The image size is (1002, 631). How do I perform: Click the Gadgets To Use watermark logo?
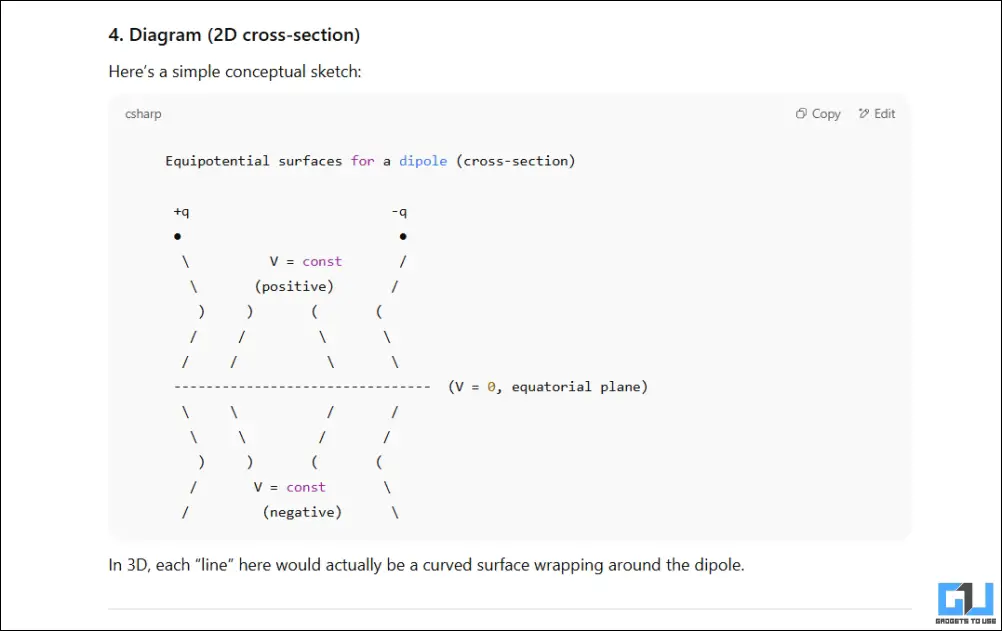[x=964, y=599]
